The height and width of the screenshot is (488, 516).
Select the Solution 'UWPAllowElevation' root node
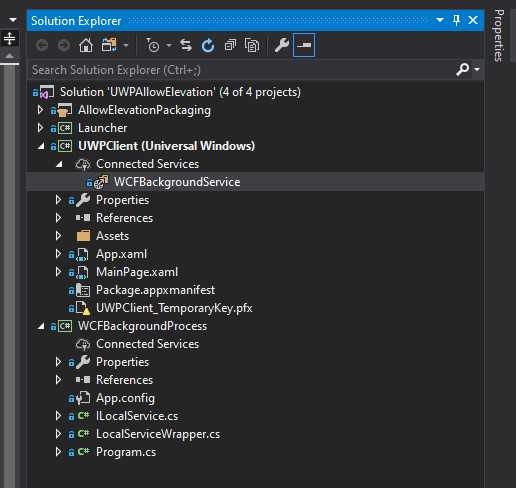180,92
